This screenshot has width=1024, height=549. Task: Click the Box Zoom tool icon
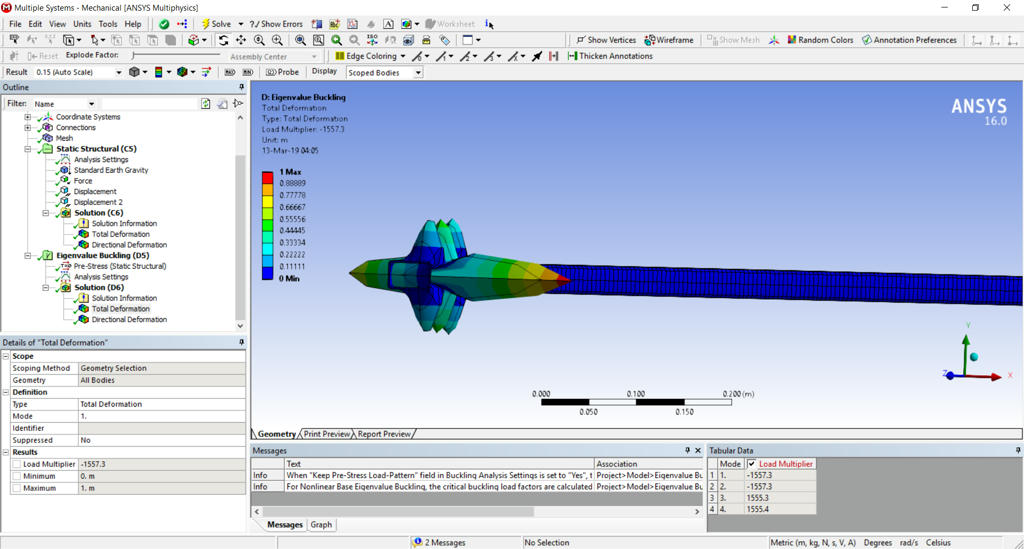[x=318, y=40]
